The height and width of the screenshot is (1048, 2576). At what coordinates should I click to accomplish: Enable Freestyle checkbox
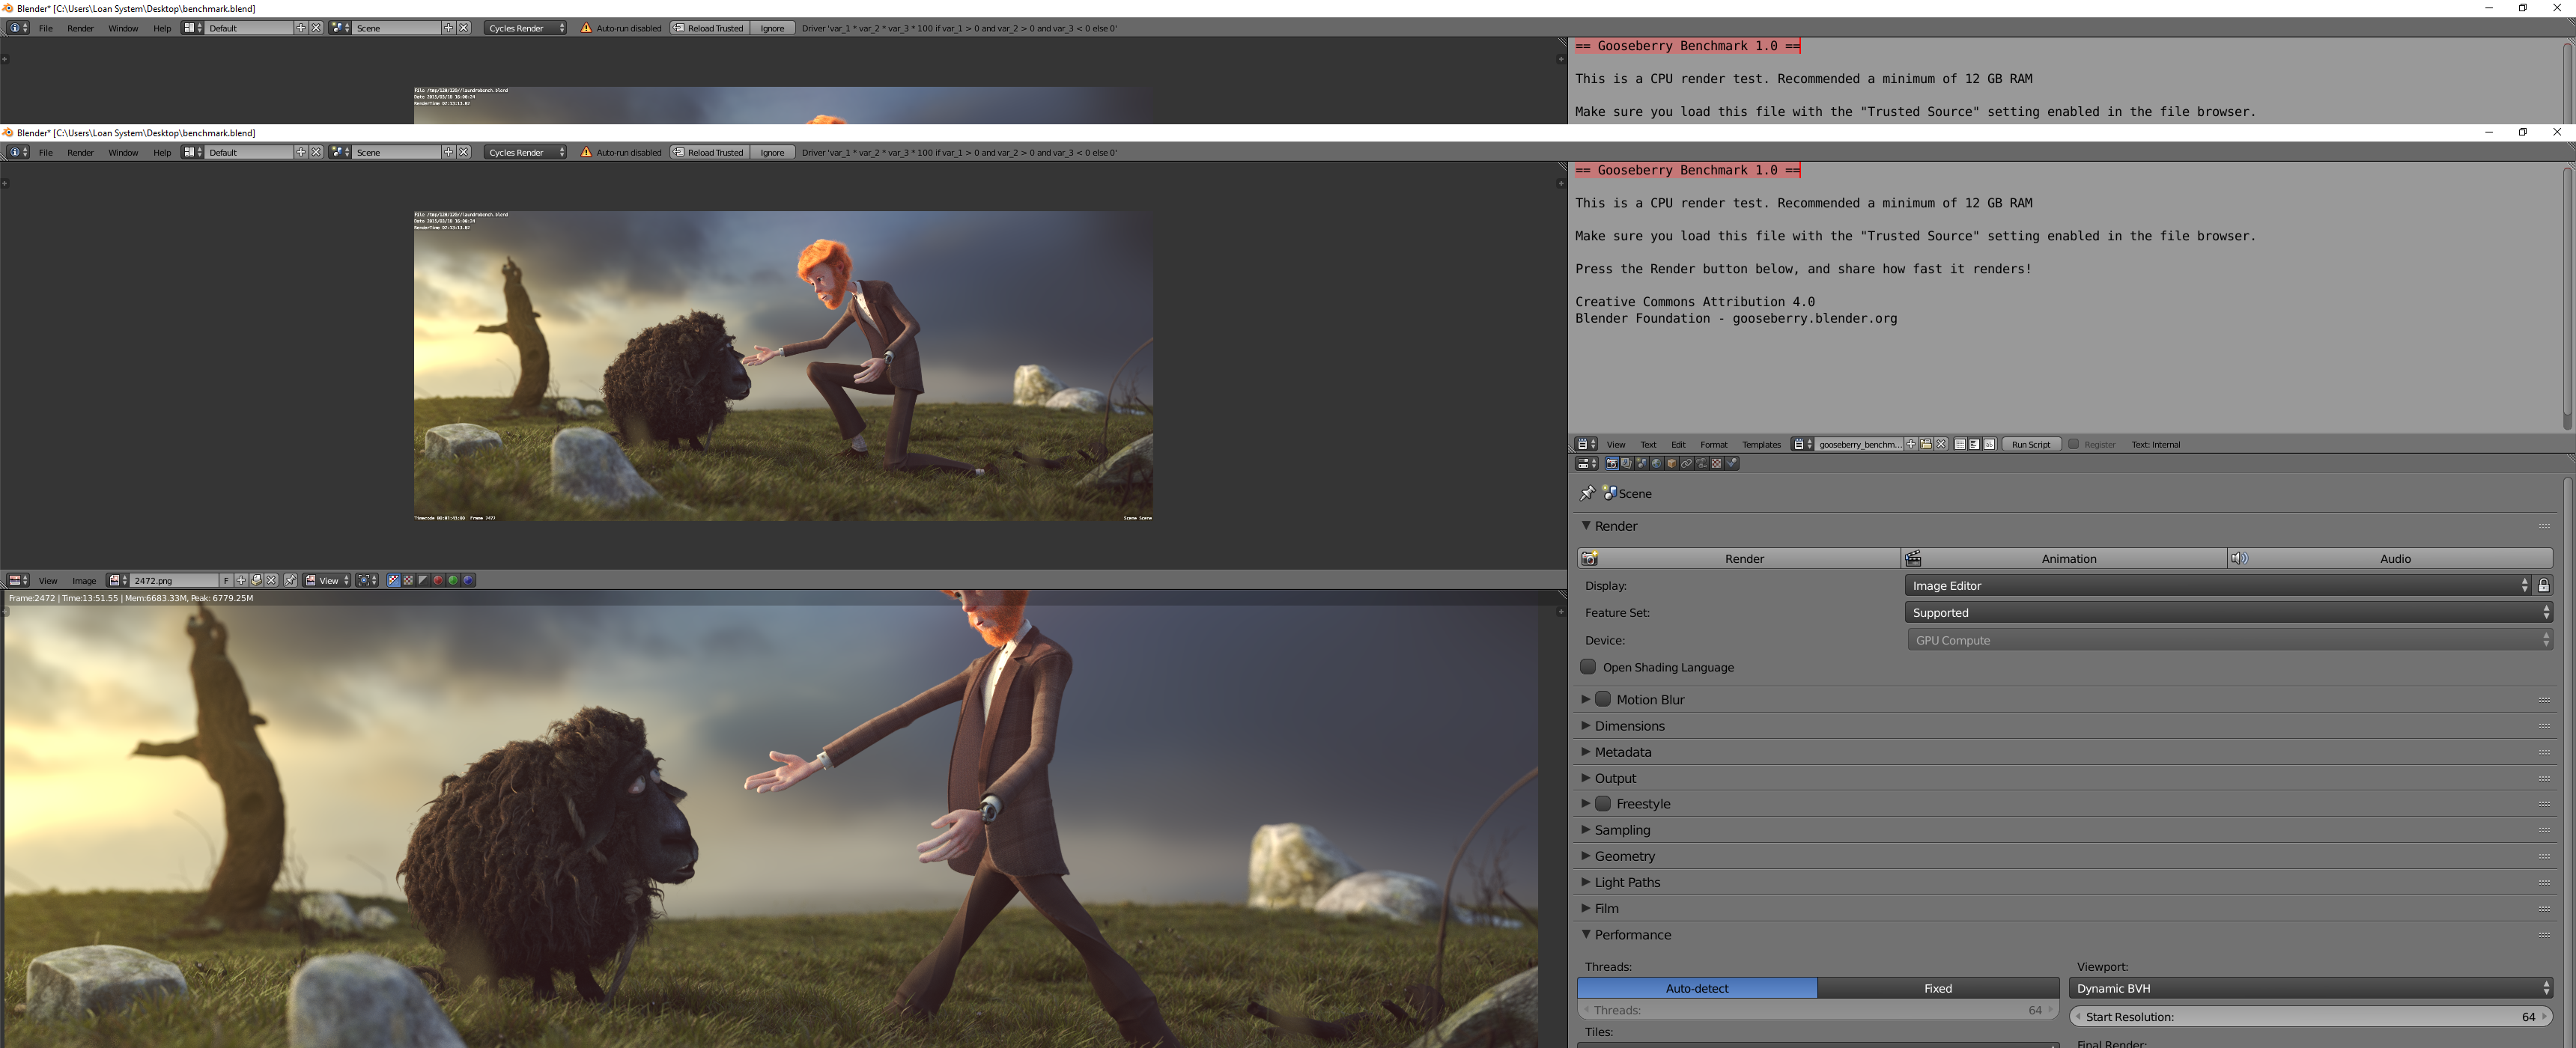[x=1603, y=804]
